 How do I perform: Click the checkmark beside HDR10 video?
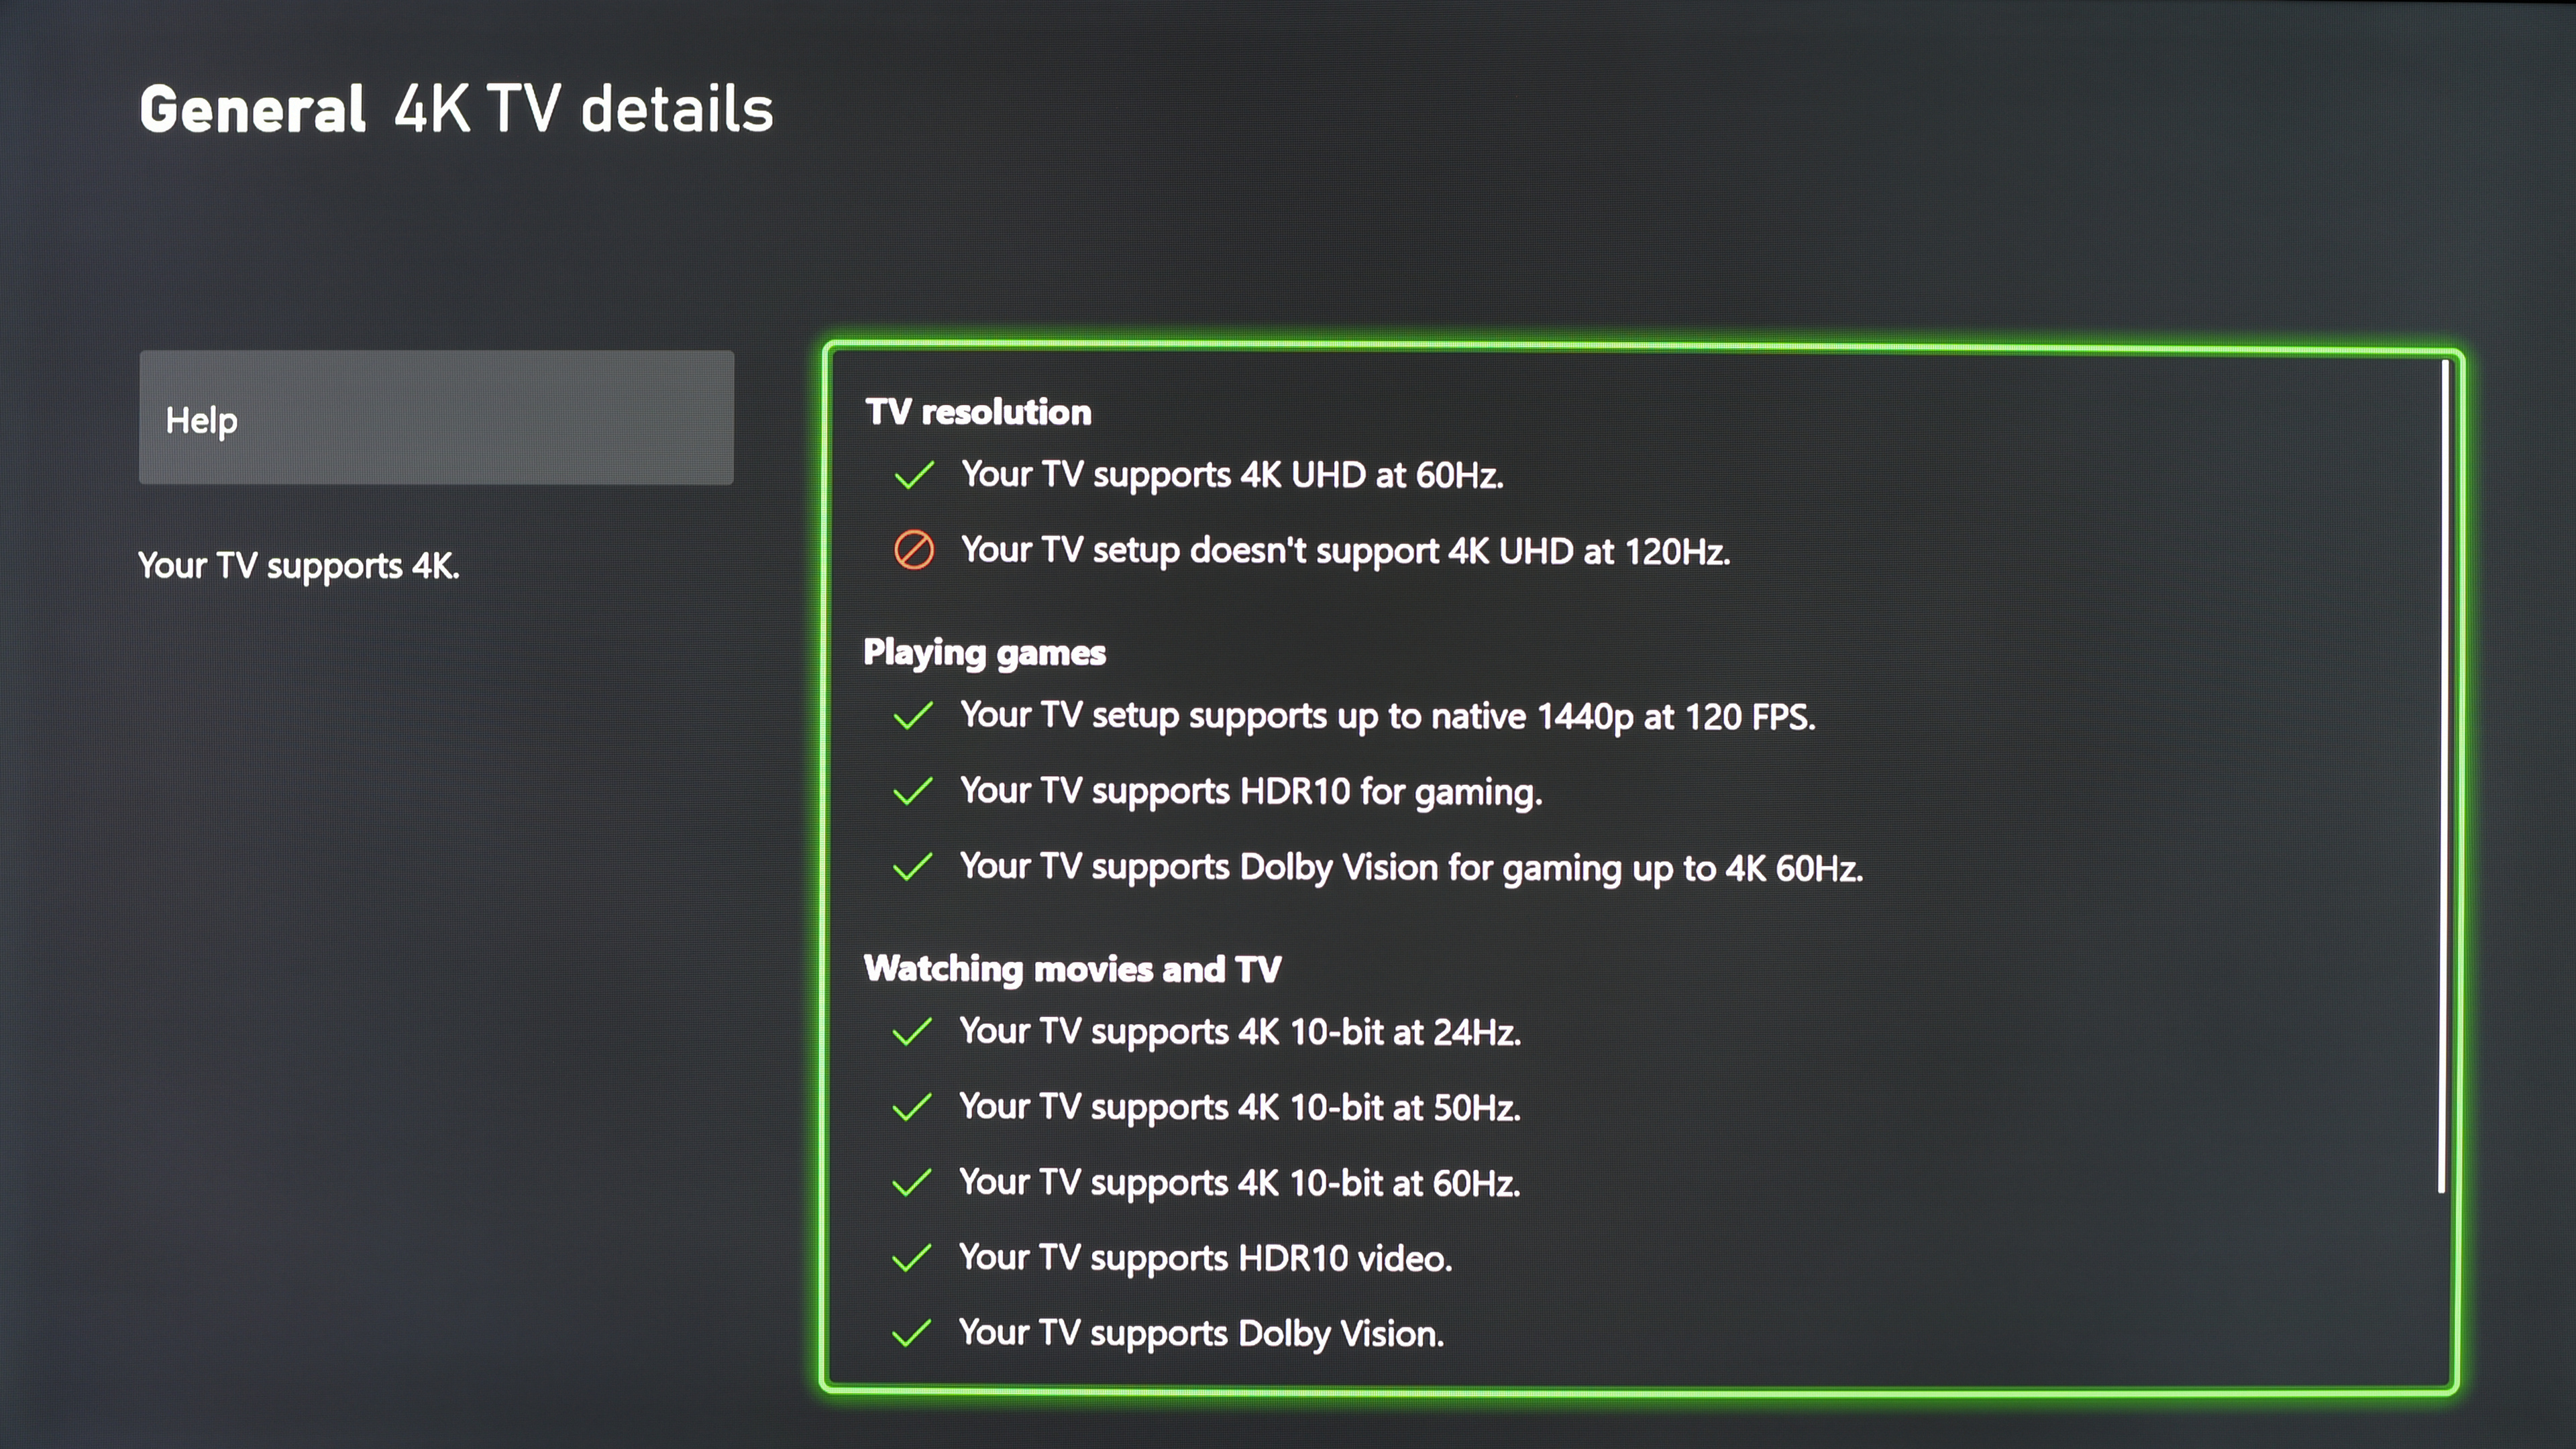tap(911, 1258)
